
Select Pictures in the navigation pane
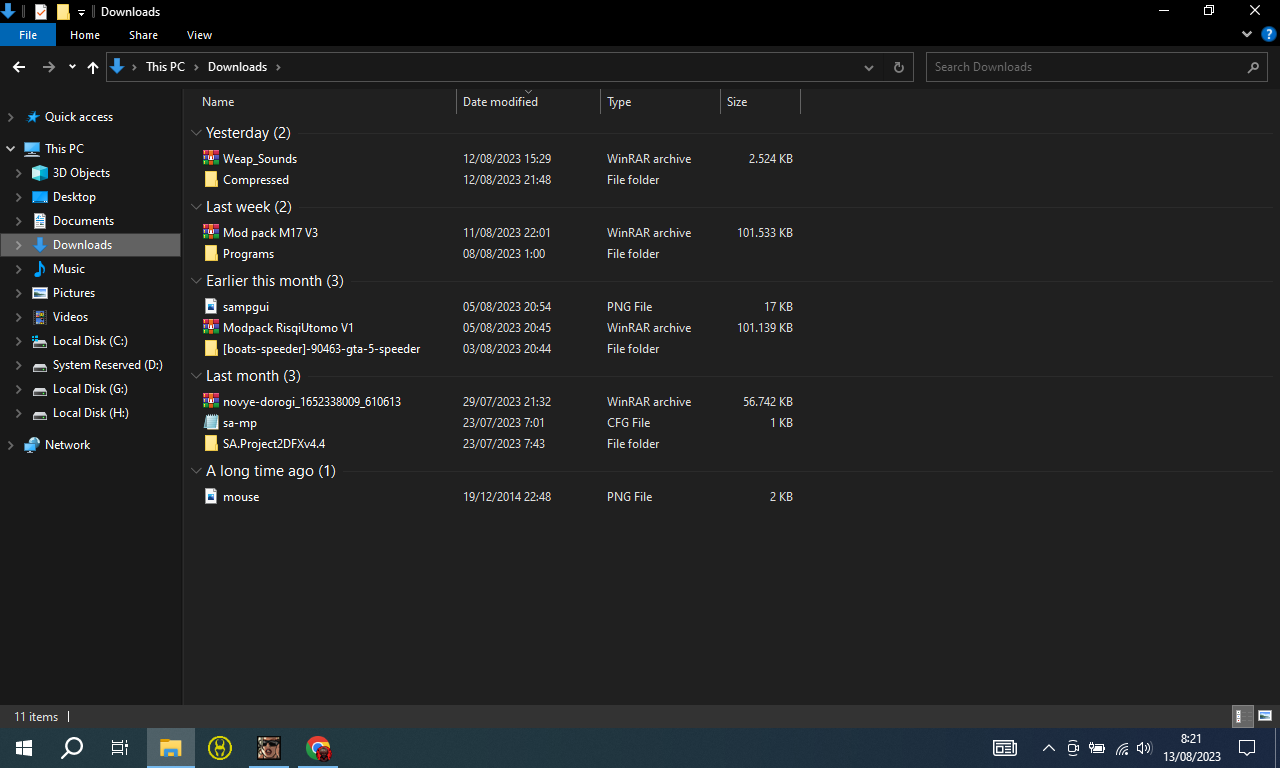point(74,293)
